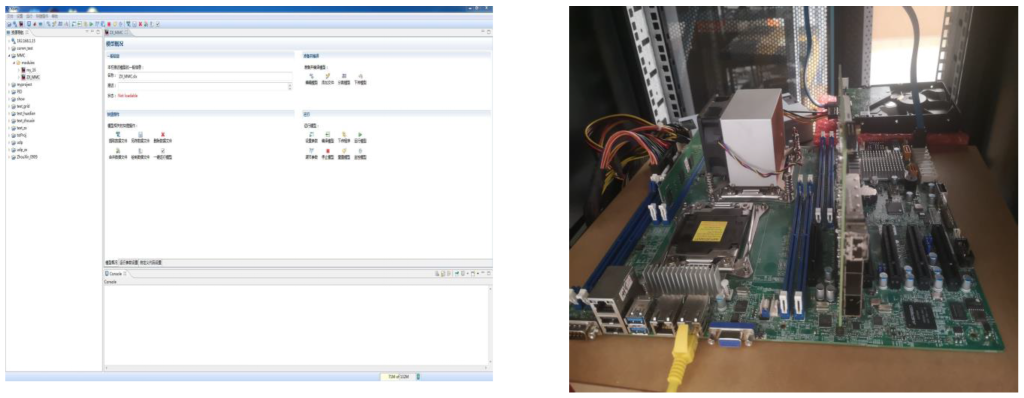Click the empty description field

pyautogui.click(x=202, y=86)
